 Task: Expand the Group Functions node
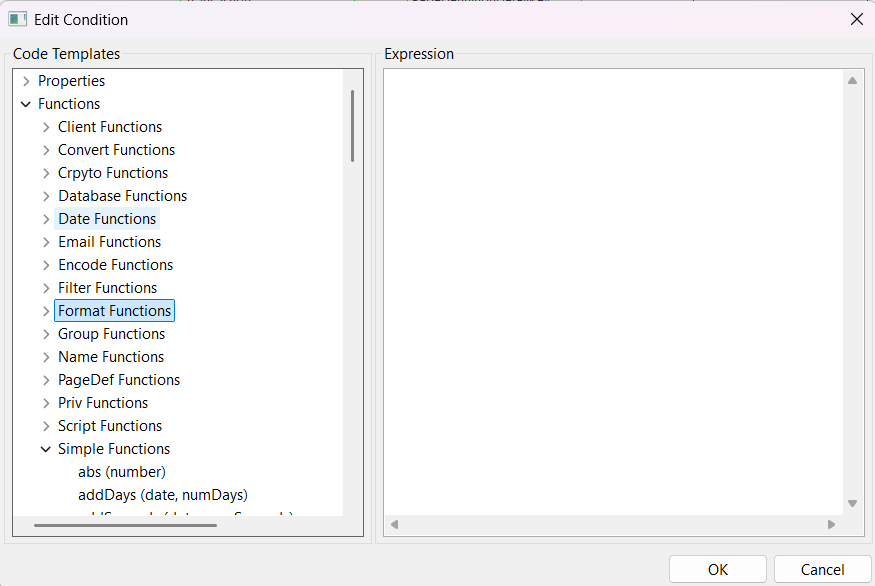[x=46, y=334]
